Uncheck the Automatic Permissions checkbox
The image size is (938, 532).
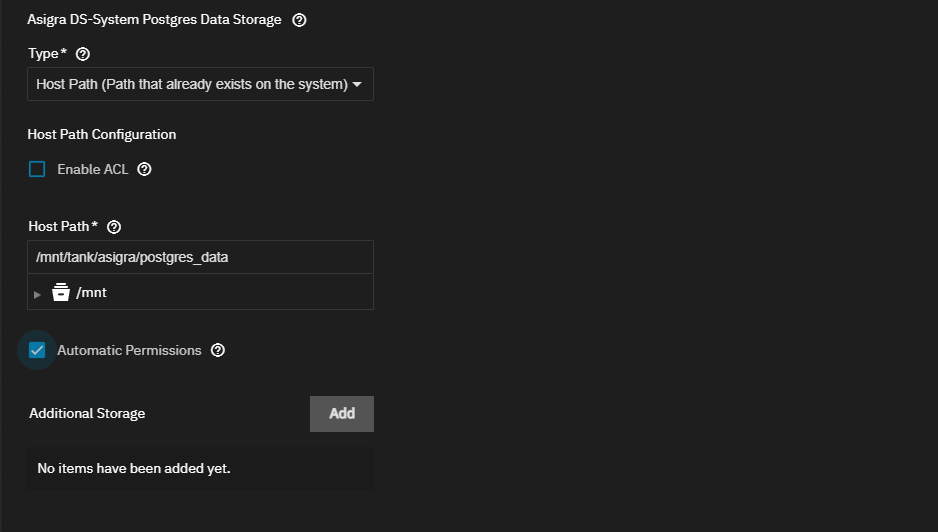tap(37, 350)
